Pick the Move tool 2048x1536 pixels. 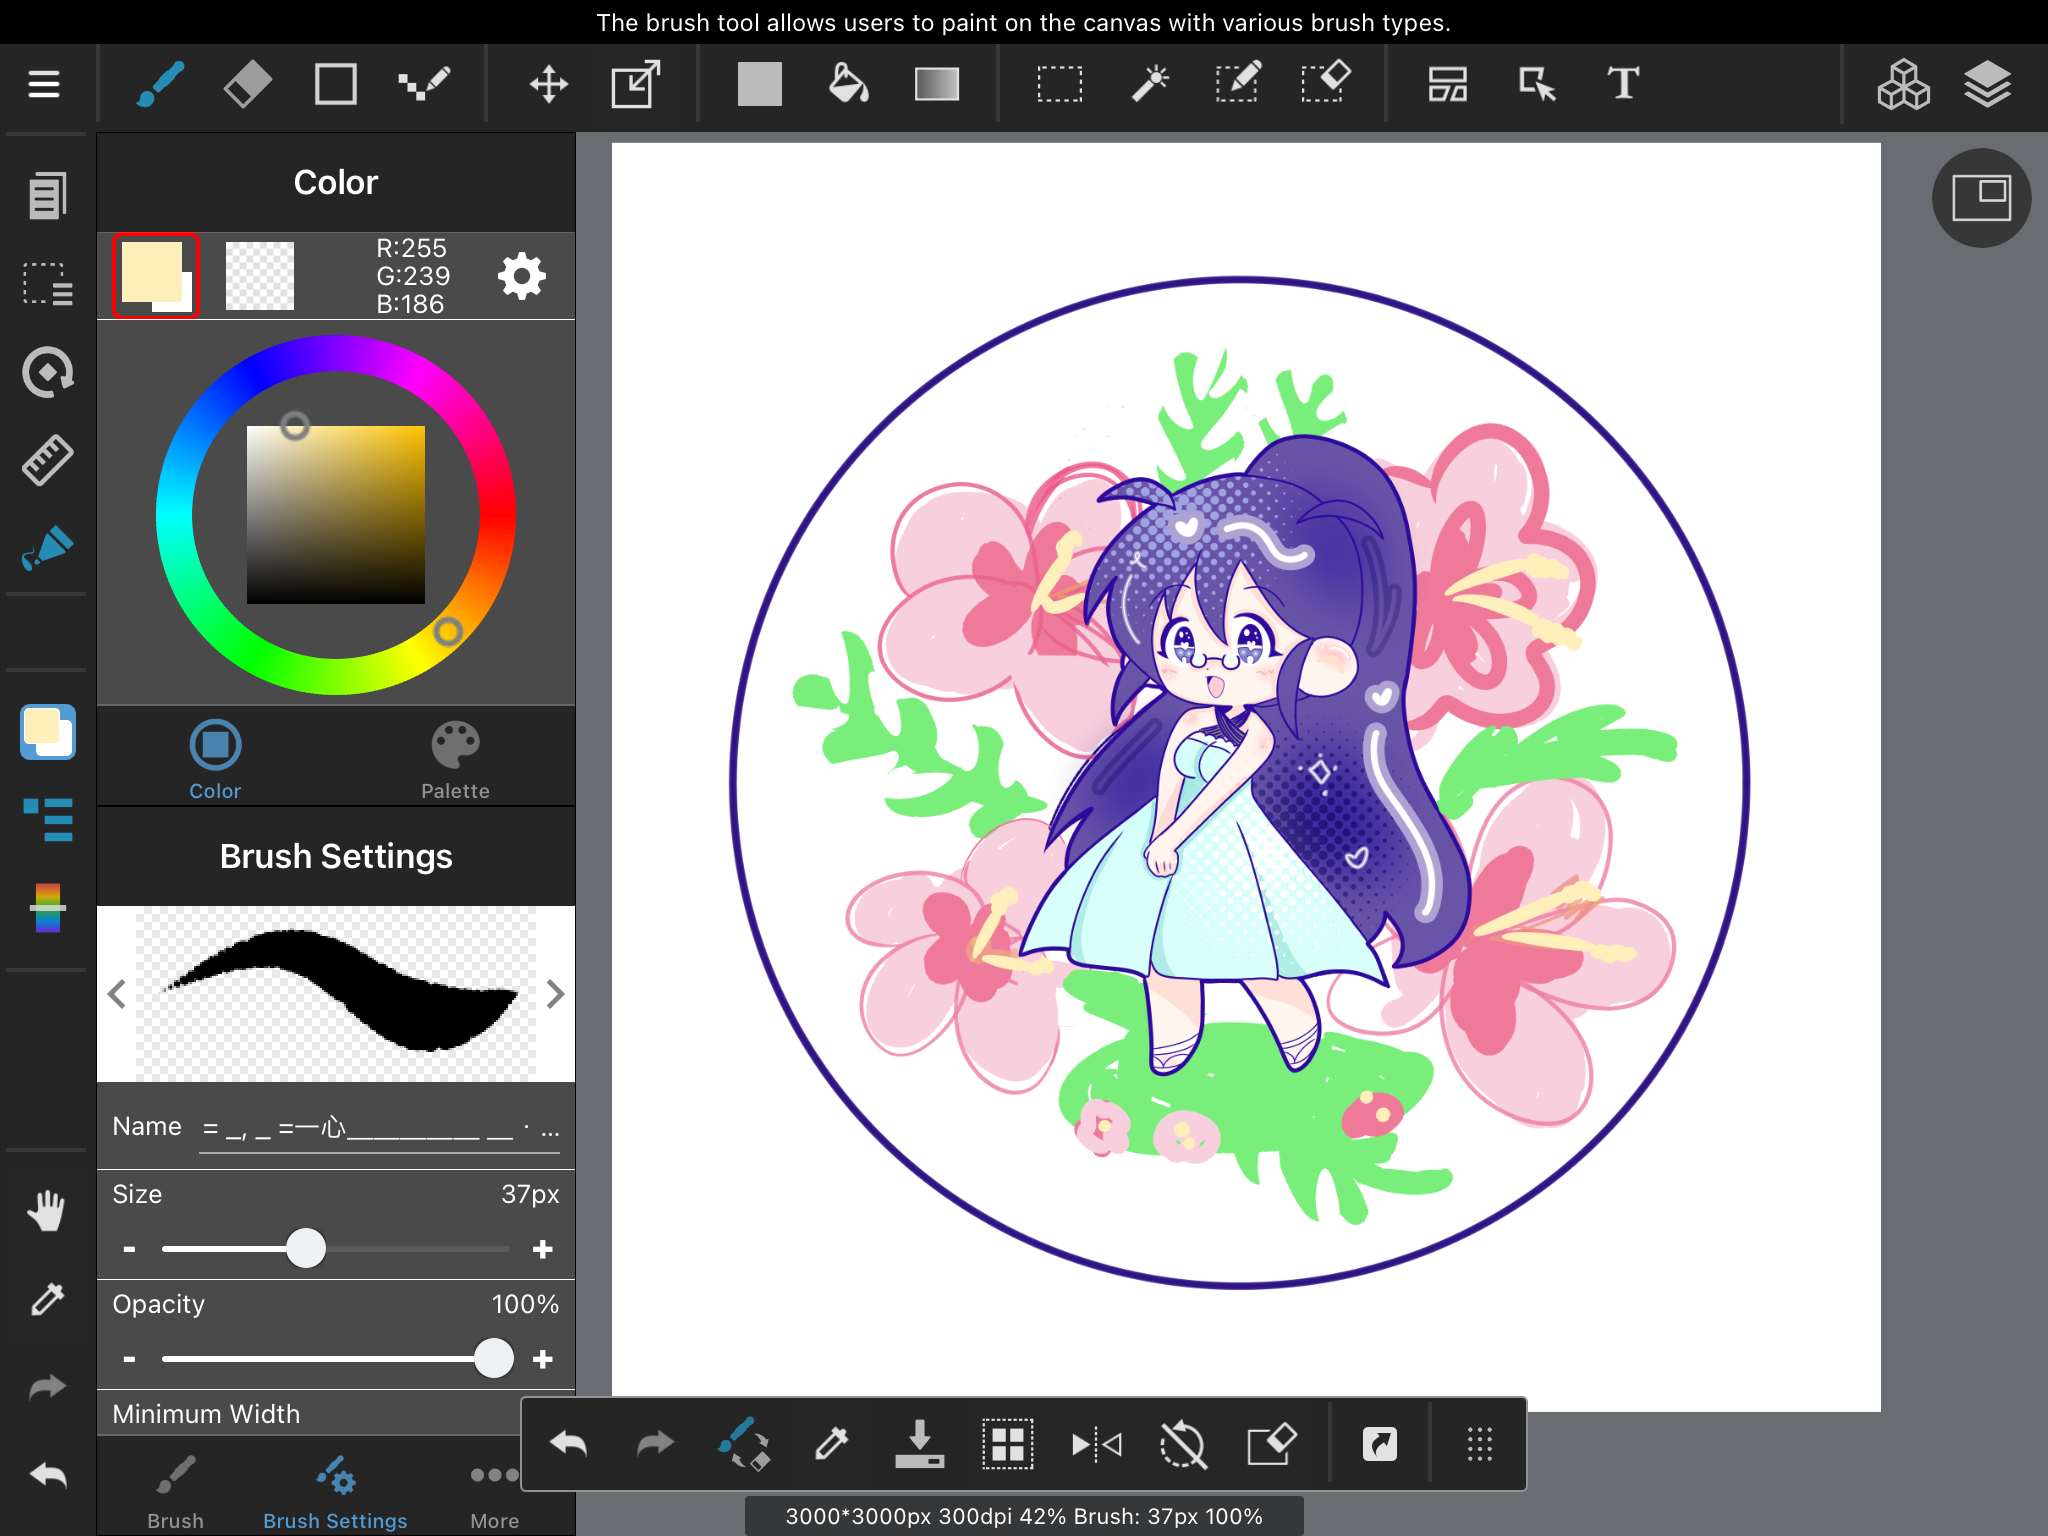click(x=548, y=84)
